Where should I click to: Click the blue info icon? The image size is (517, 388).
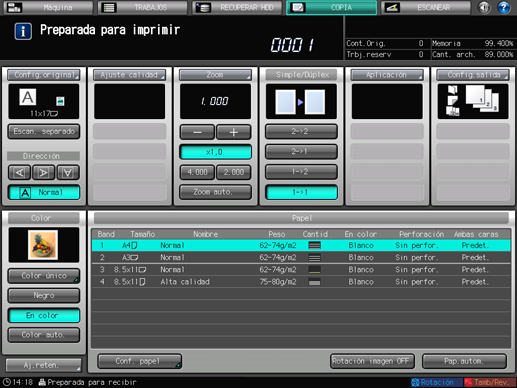[23, 31]
